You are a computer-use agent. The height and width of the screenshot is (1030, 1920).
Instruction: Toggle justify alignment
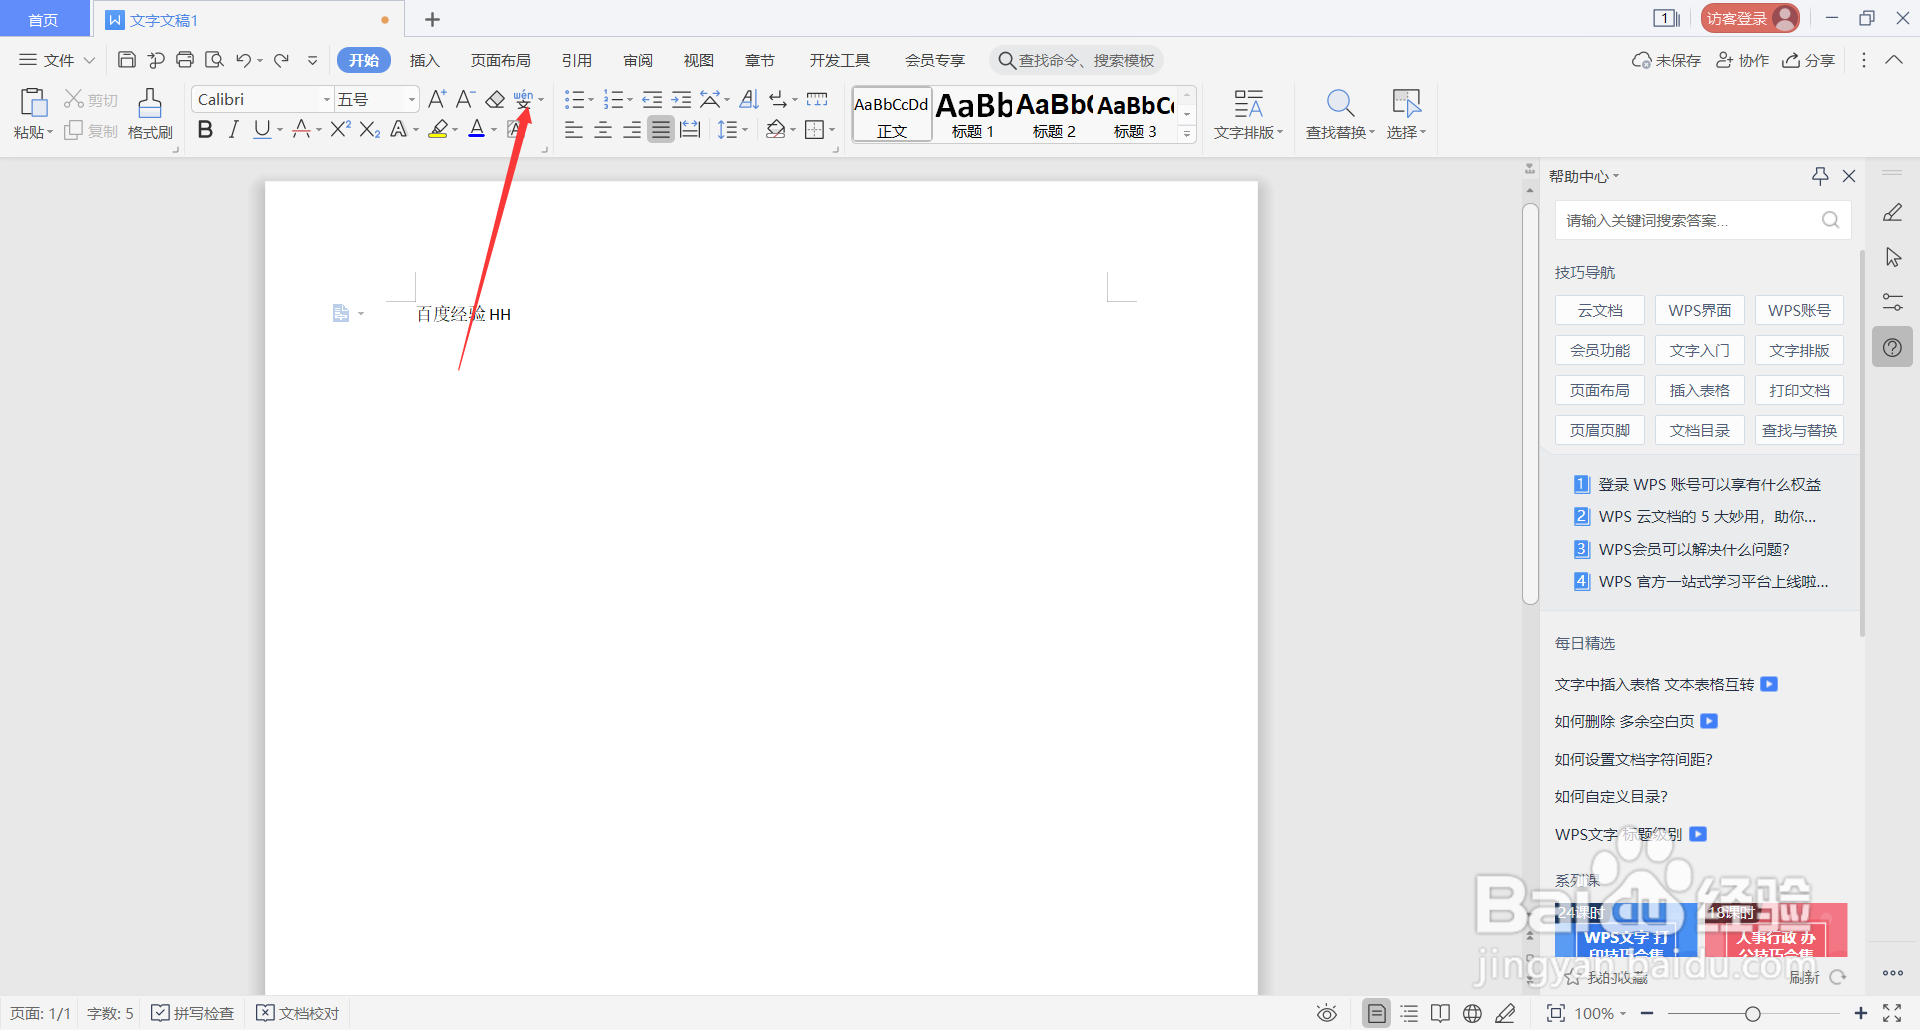[661, 129]
